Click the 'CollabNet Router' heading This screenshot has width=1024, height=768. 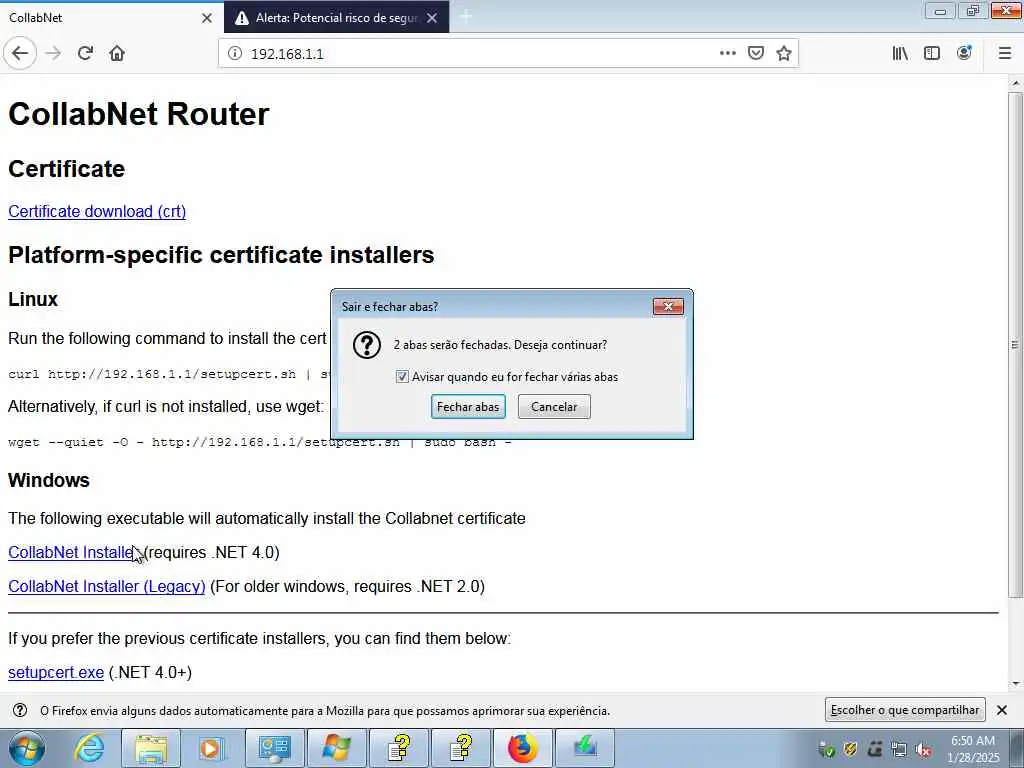tap(138, 114)
